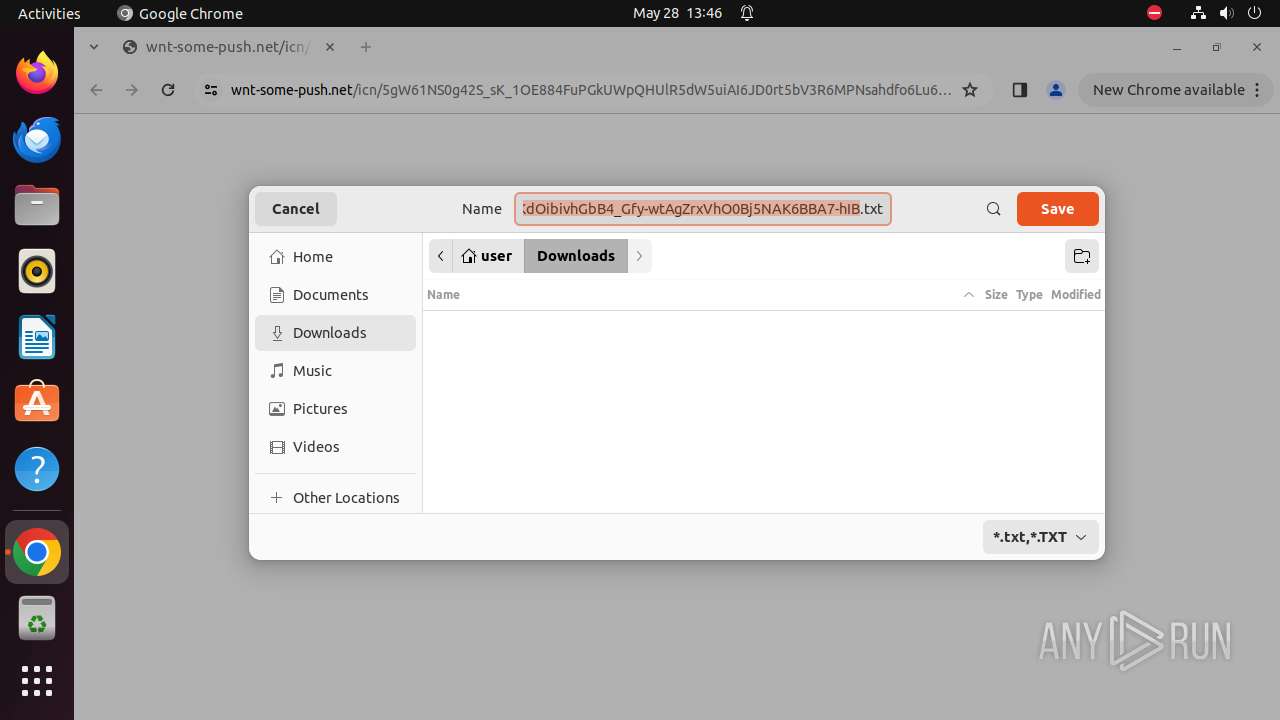Click Chrome back navigation arrow

96,90
